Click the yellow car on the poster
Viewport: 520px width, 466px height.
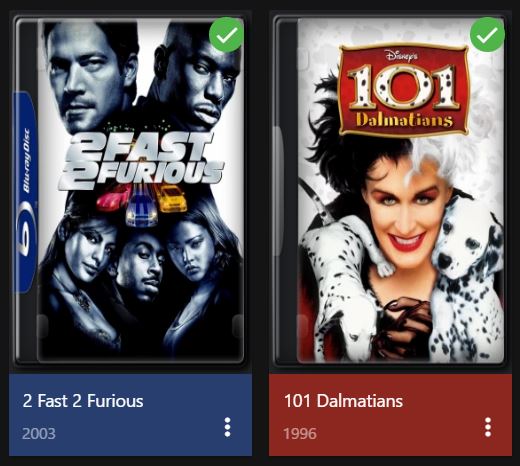coord(171,198)
